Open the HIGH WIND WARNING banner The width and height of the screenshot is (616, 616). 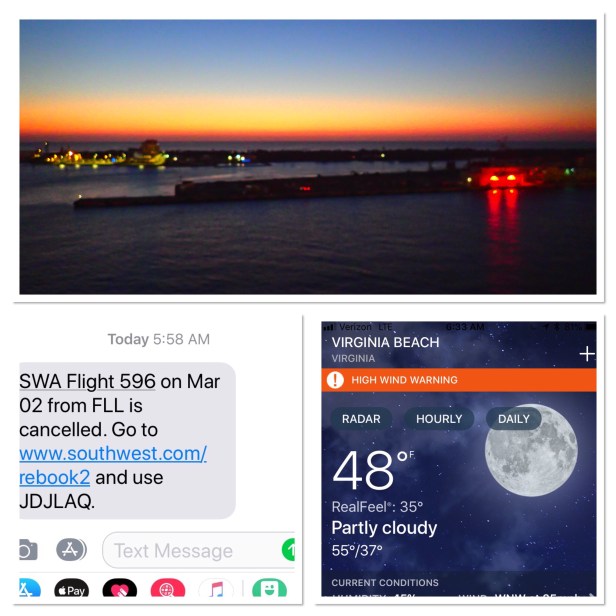[x=458, y=380]
